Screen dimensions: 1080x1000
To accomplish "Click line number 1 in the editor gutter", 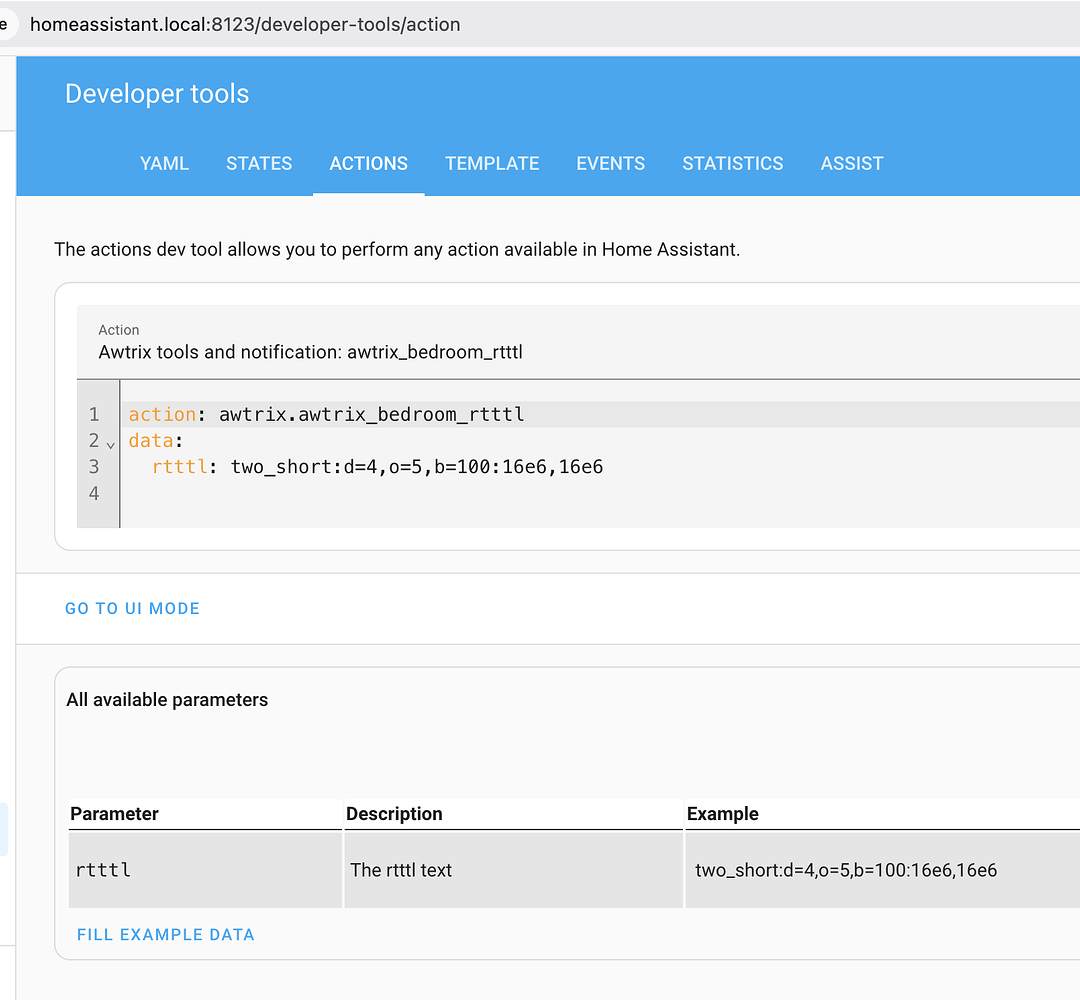I will [x=94, y=414].
